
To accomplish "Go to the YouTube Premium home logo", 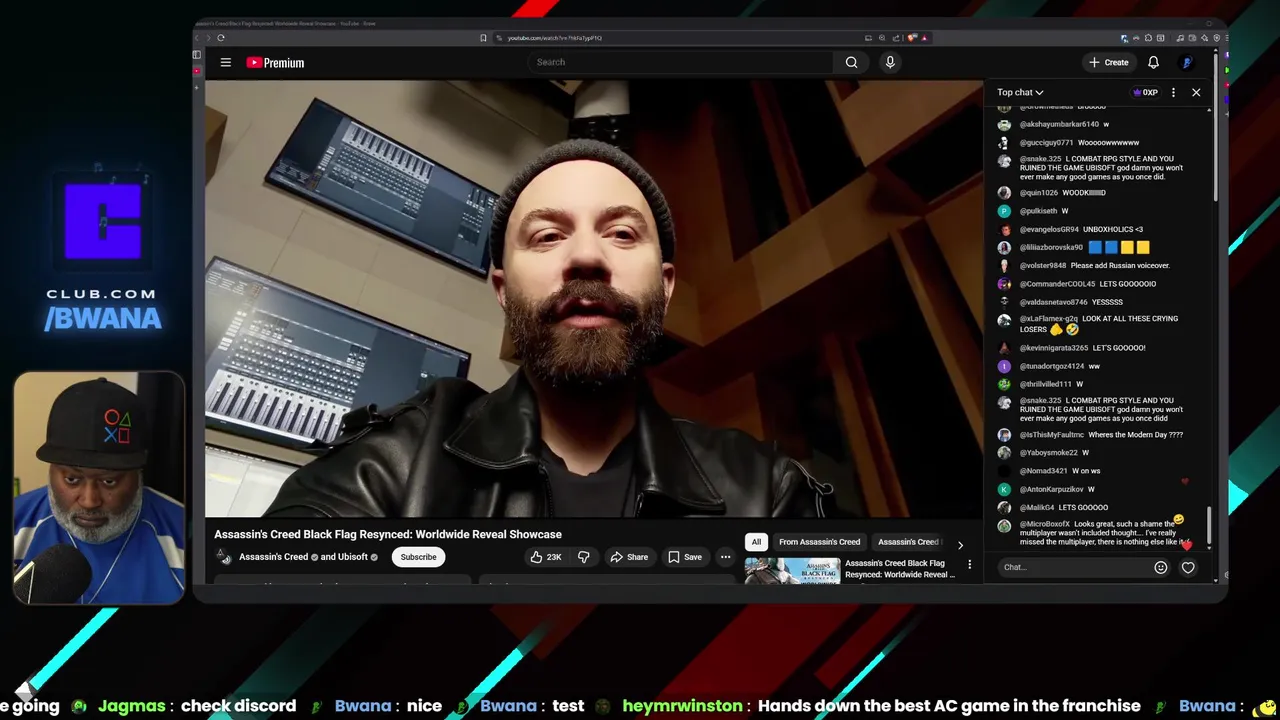I will pos(275,62).
